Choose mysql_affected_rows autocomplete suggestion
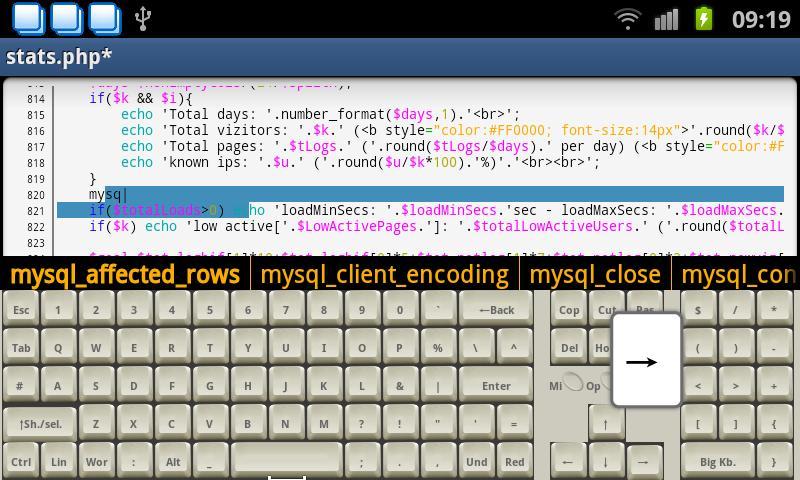This screenshot has height=480, width=800. tap(124, 274)
